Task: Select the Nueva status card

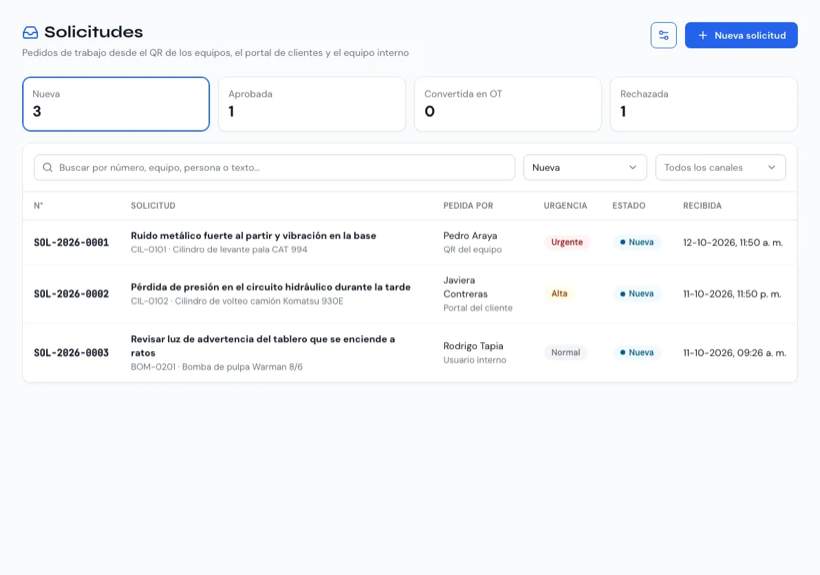Action: (x=116, y=104)
